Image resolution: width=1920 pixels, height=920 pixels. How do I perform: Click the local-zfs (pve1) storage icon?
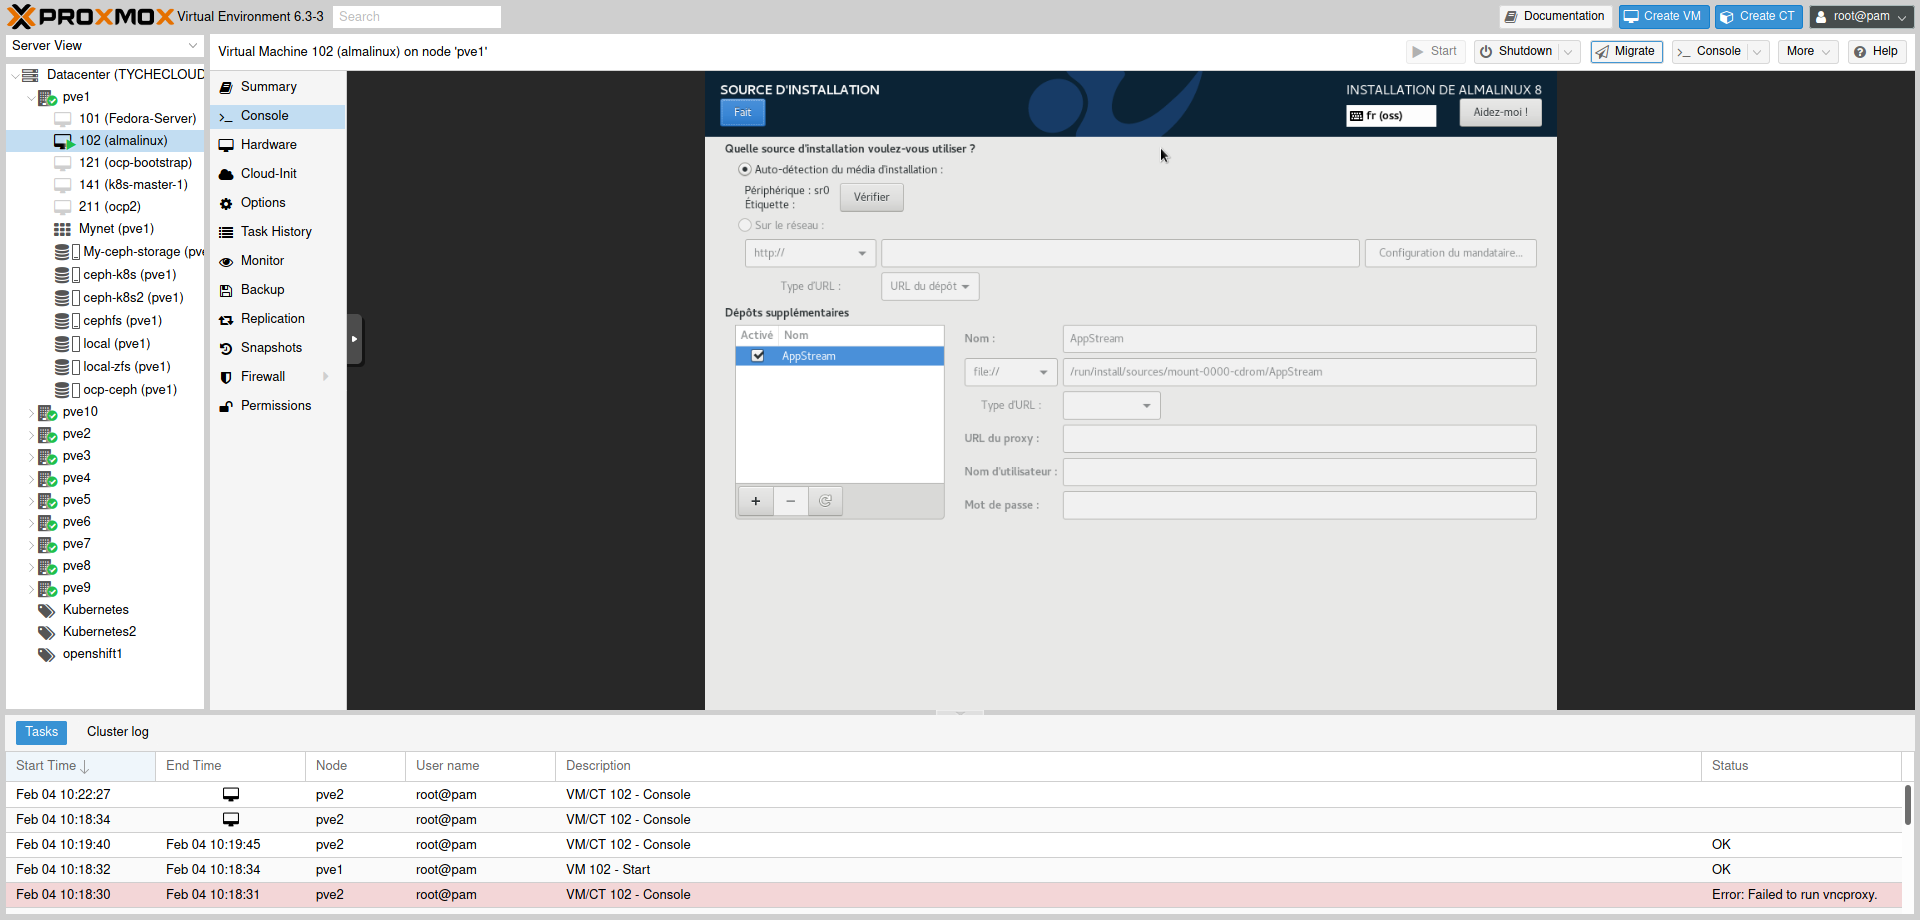[x=62, y=367]
